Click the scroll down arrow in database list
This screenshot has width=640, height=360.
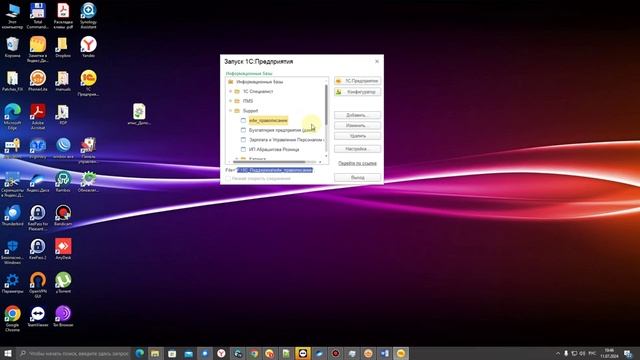pos(326,156)
